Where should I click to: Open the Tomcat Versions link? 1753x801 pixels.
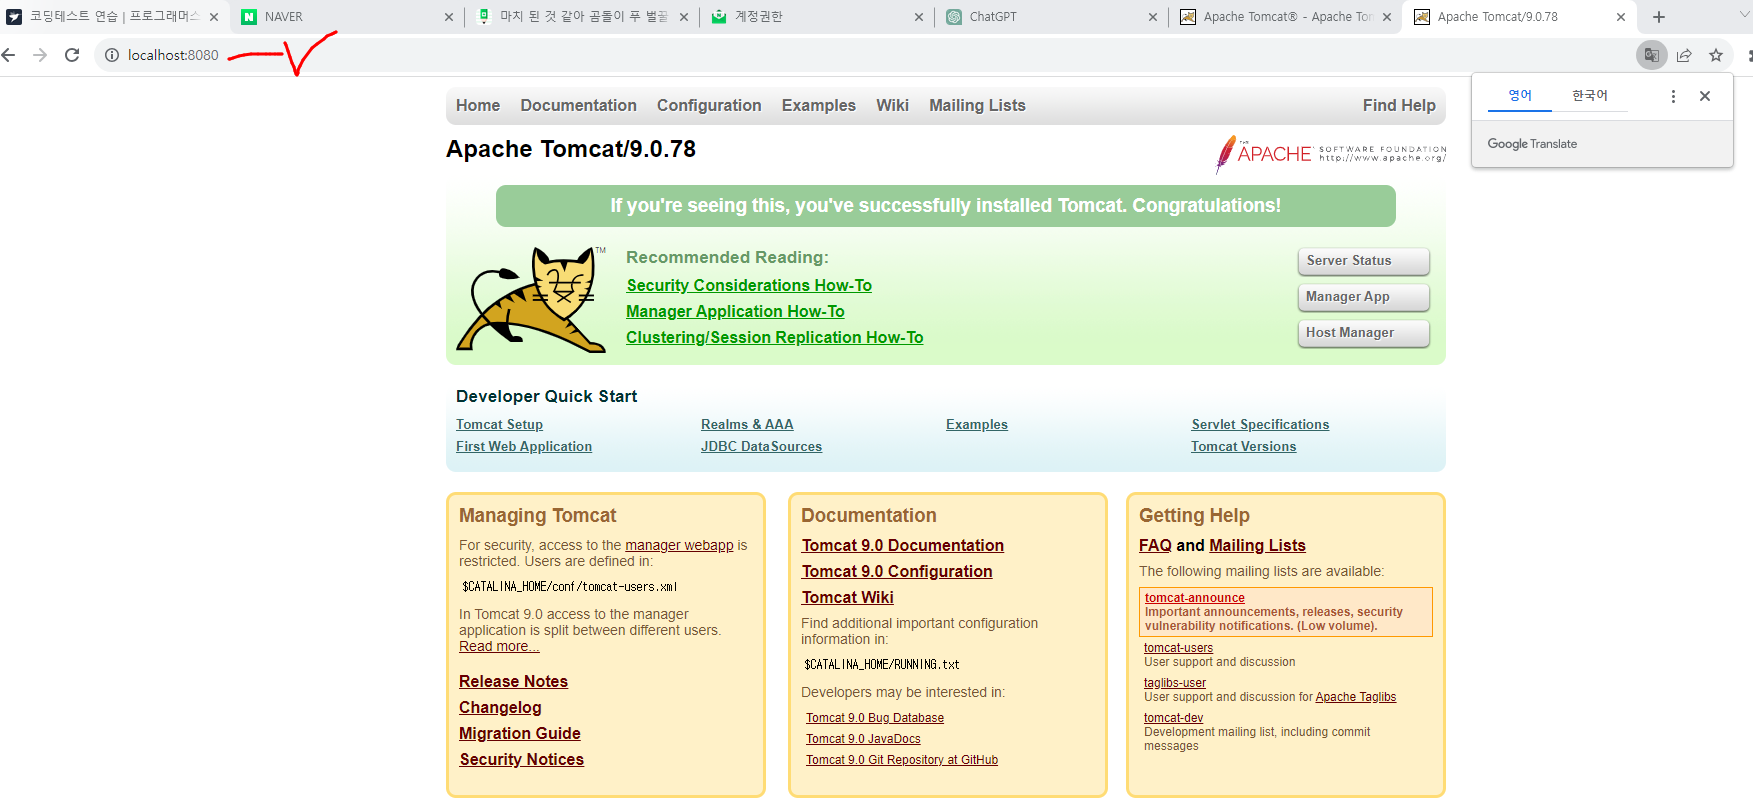1243,447
